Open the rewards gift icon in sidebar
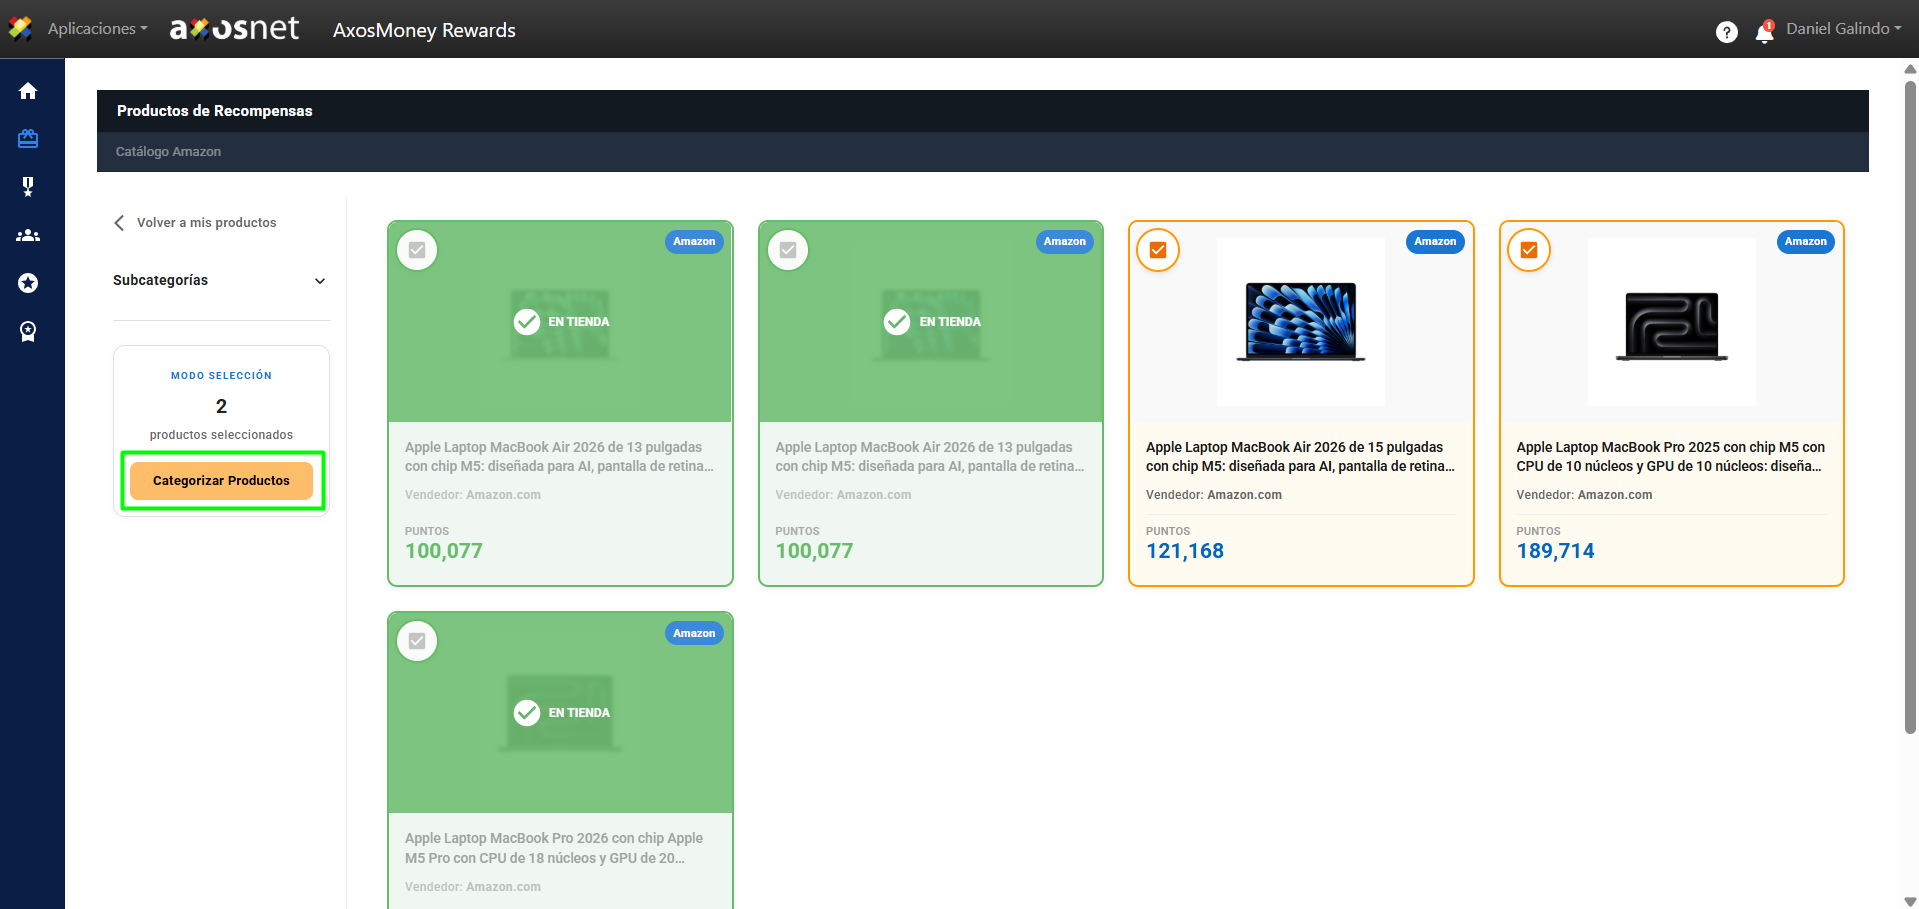Image resolution: width=1919 pixels, height=909 pixels. [x=28, y=139]
